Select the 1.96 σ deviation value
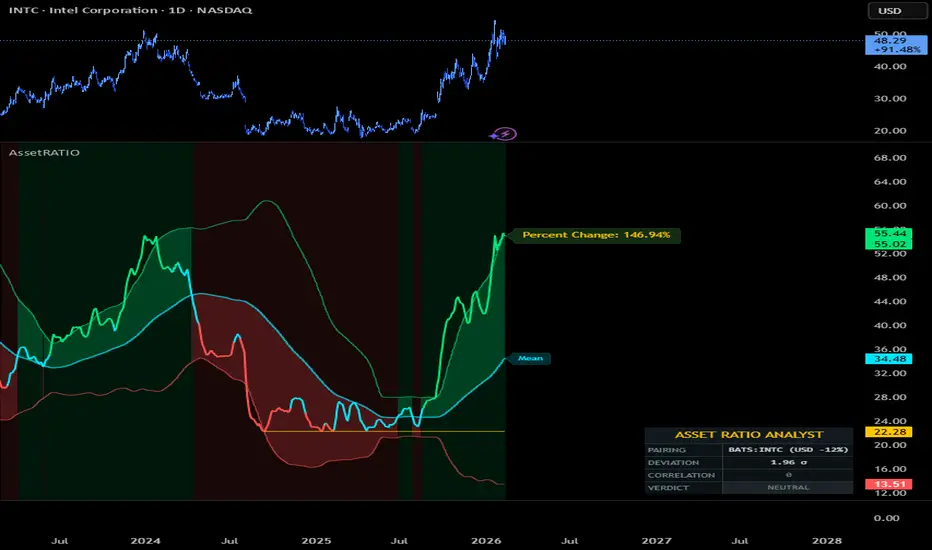Viewport: 932px width, 550px height. (788, 462)
